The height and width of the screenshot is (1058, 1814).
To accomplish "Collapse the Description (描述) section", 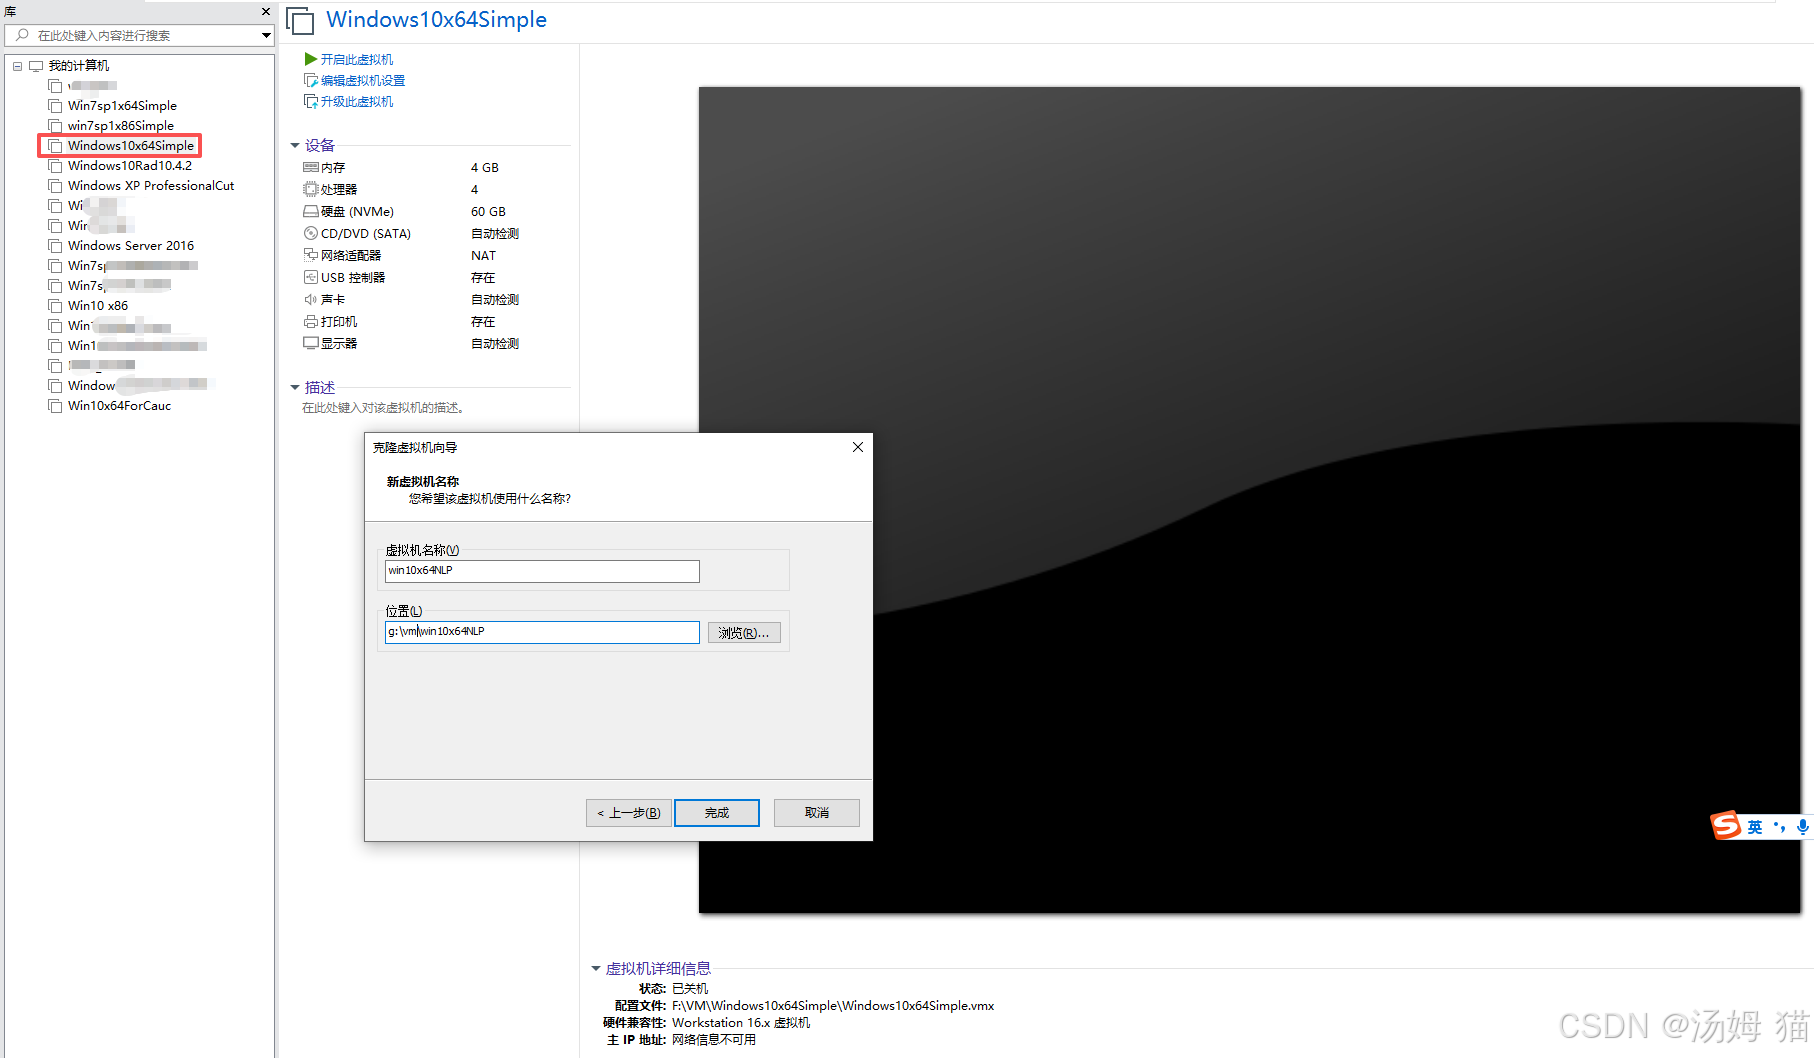I will (x=295, y=387).
